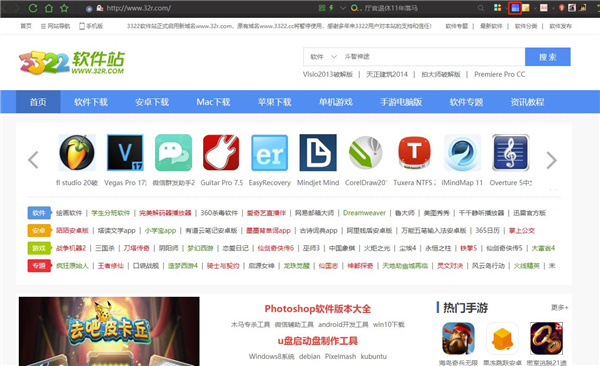Open u盘启动盘制作工具 headline
The height and width of the screenshot is (366, 600).
tap(318, 341)
